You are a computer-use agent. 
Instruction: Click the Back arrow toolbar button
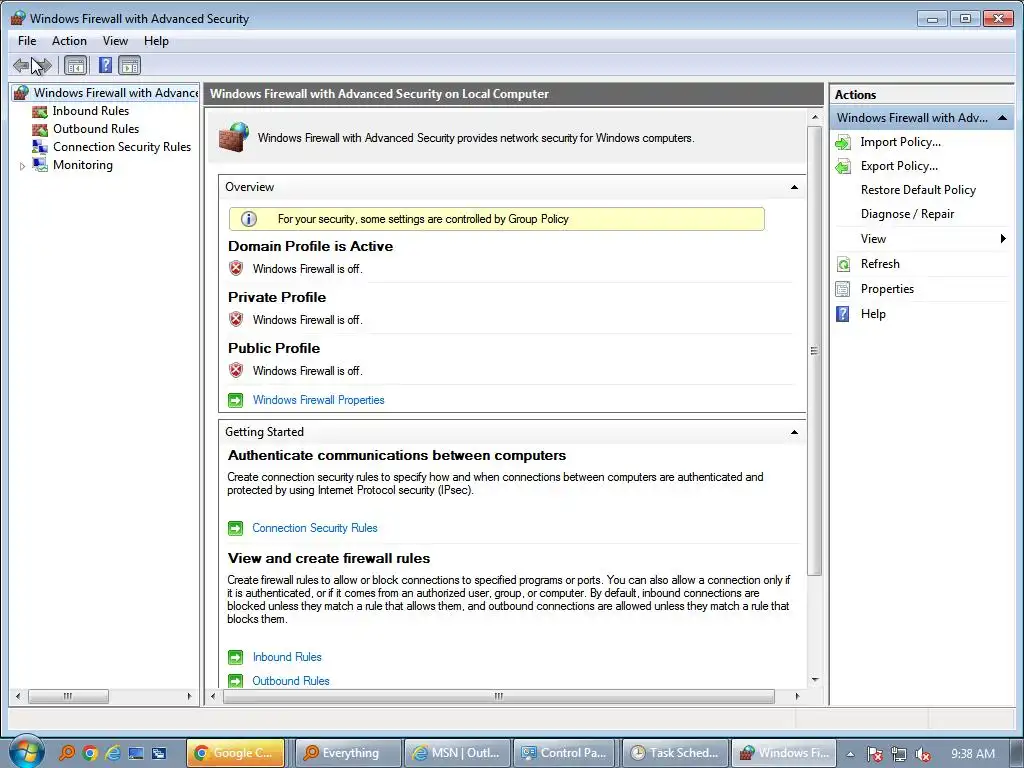(20, 65)
